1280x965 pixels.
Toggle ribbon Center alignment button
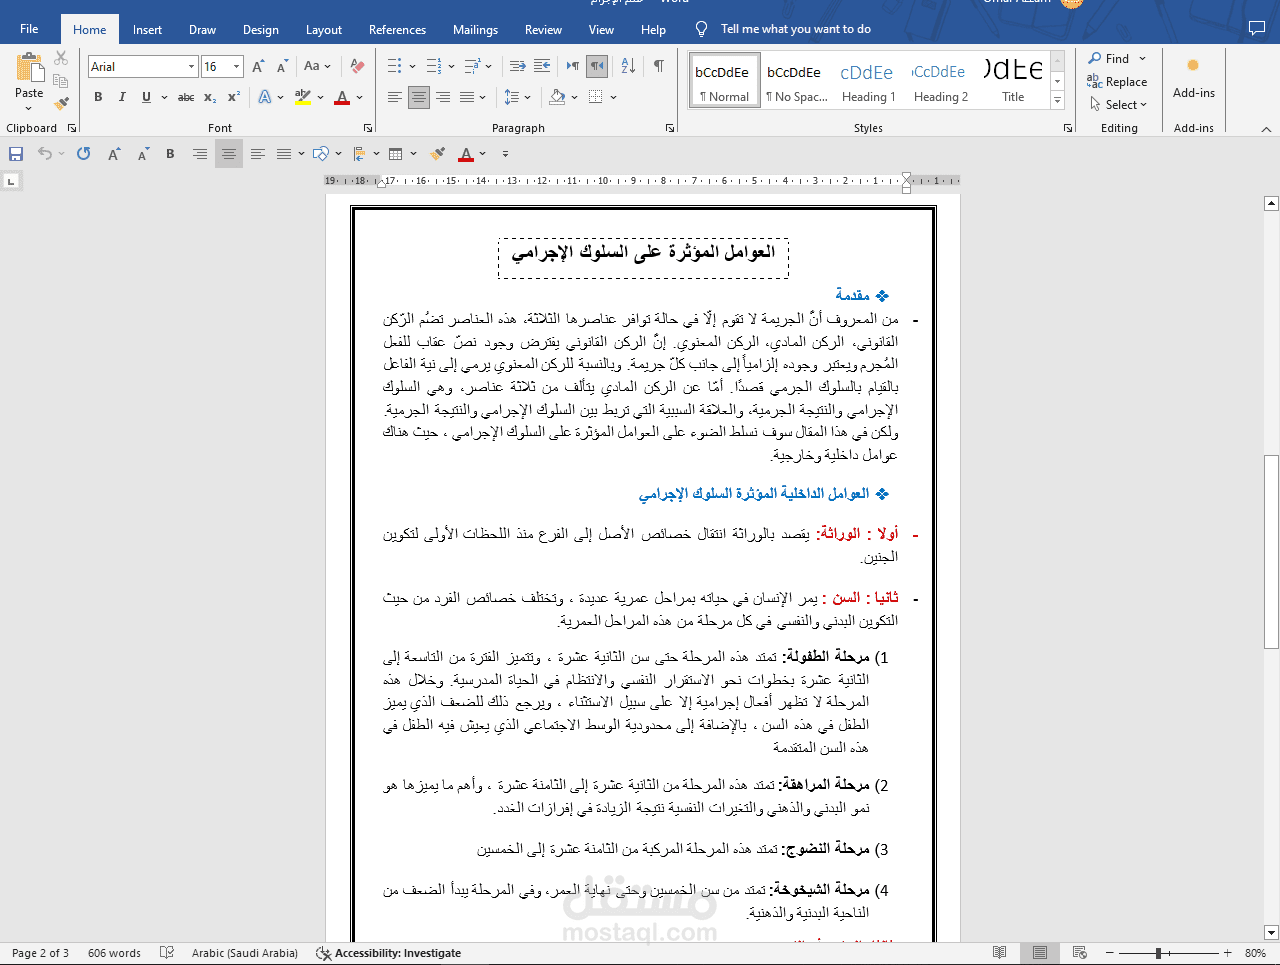coord(419,97)
